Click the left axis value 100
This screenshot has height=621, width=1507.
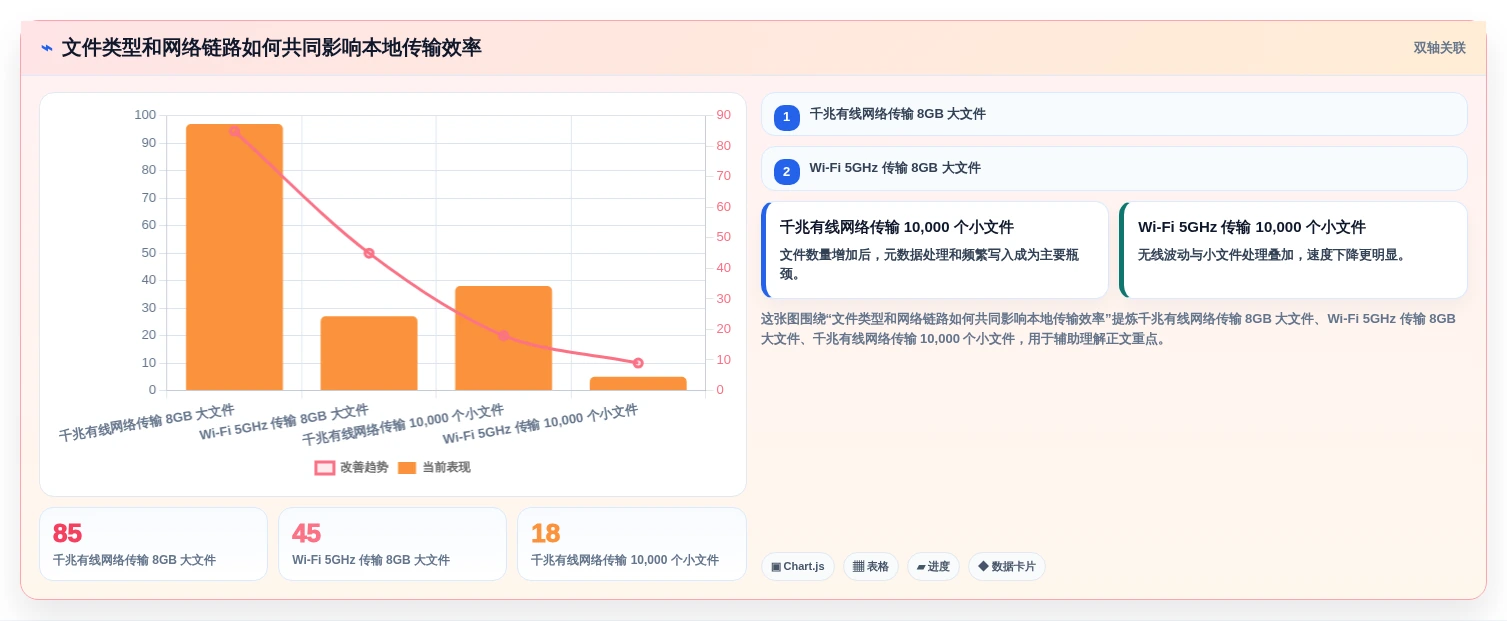tap(145, 115)
